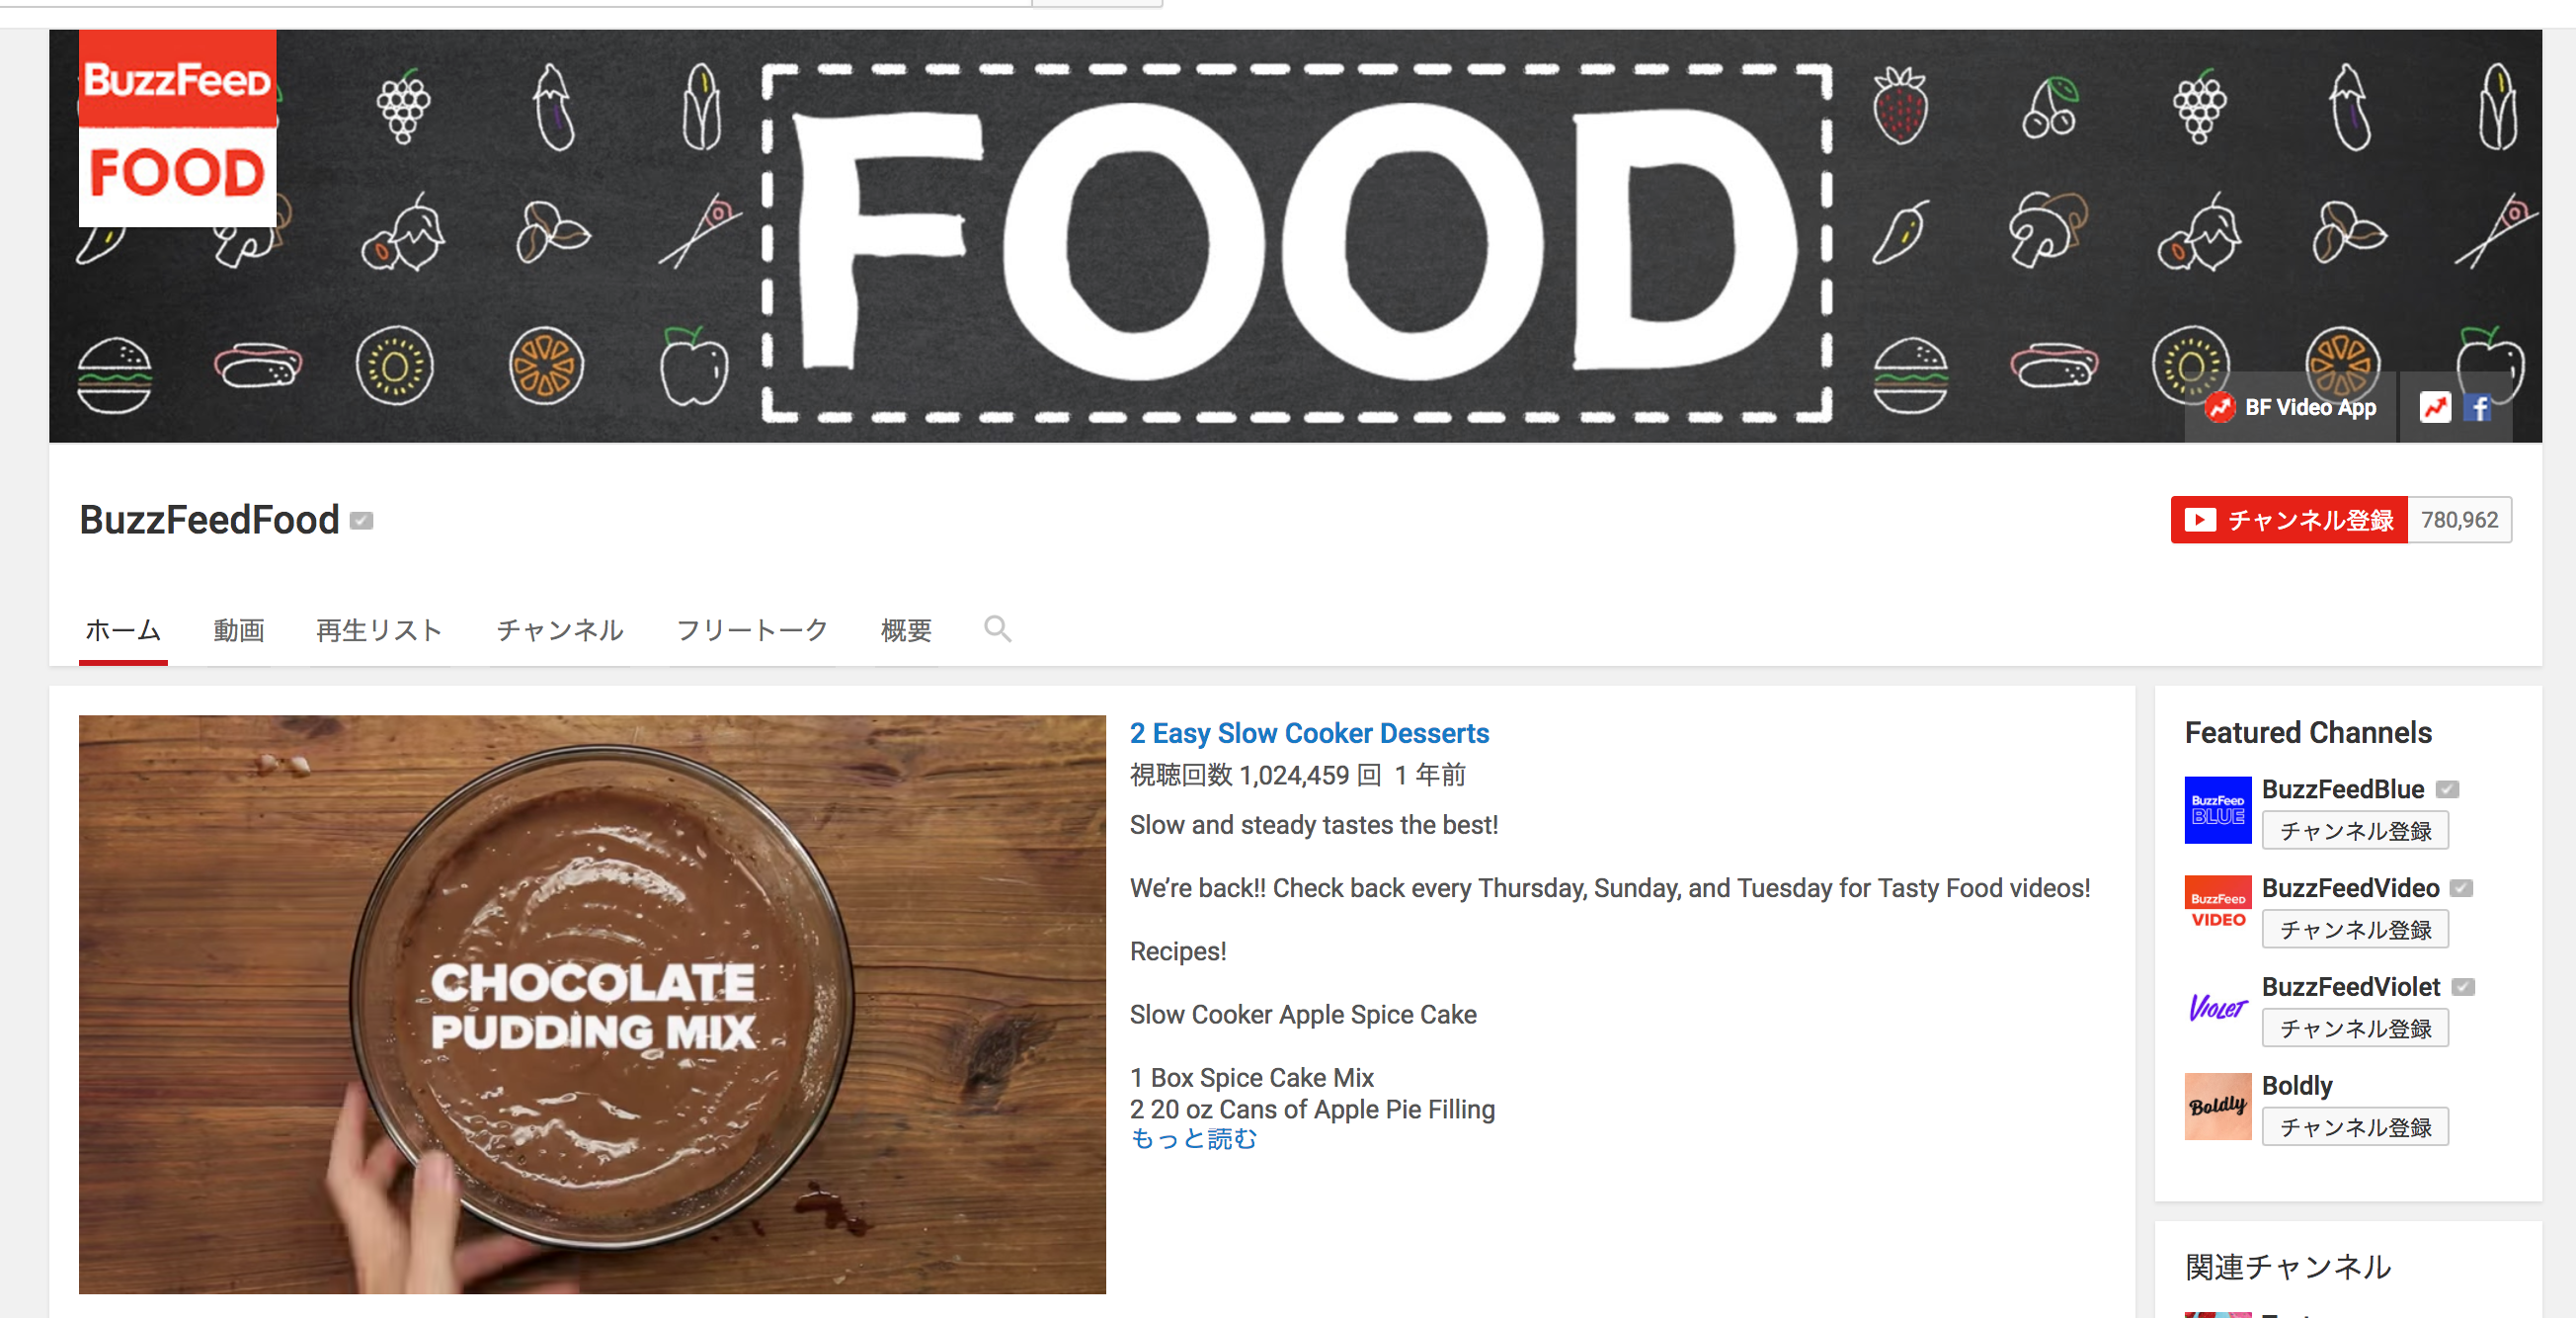Click the Slow Cooker Apple Spice Cake text
The width and height of the screenshot is (2576, 1318).
pyautogui.click(x=1303, y=1015)
